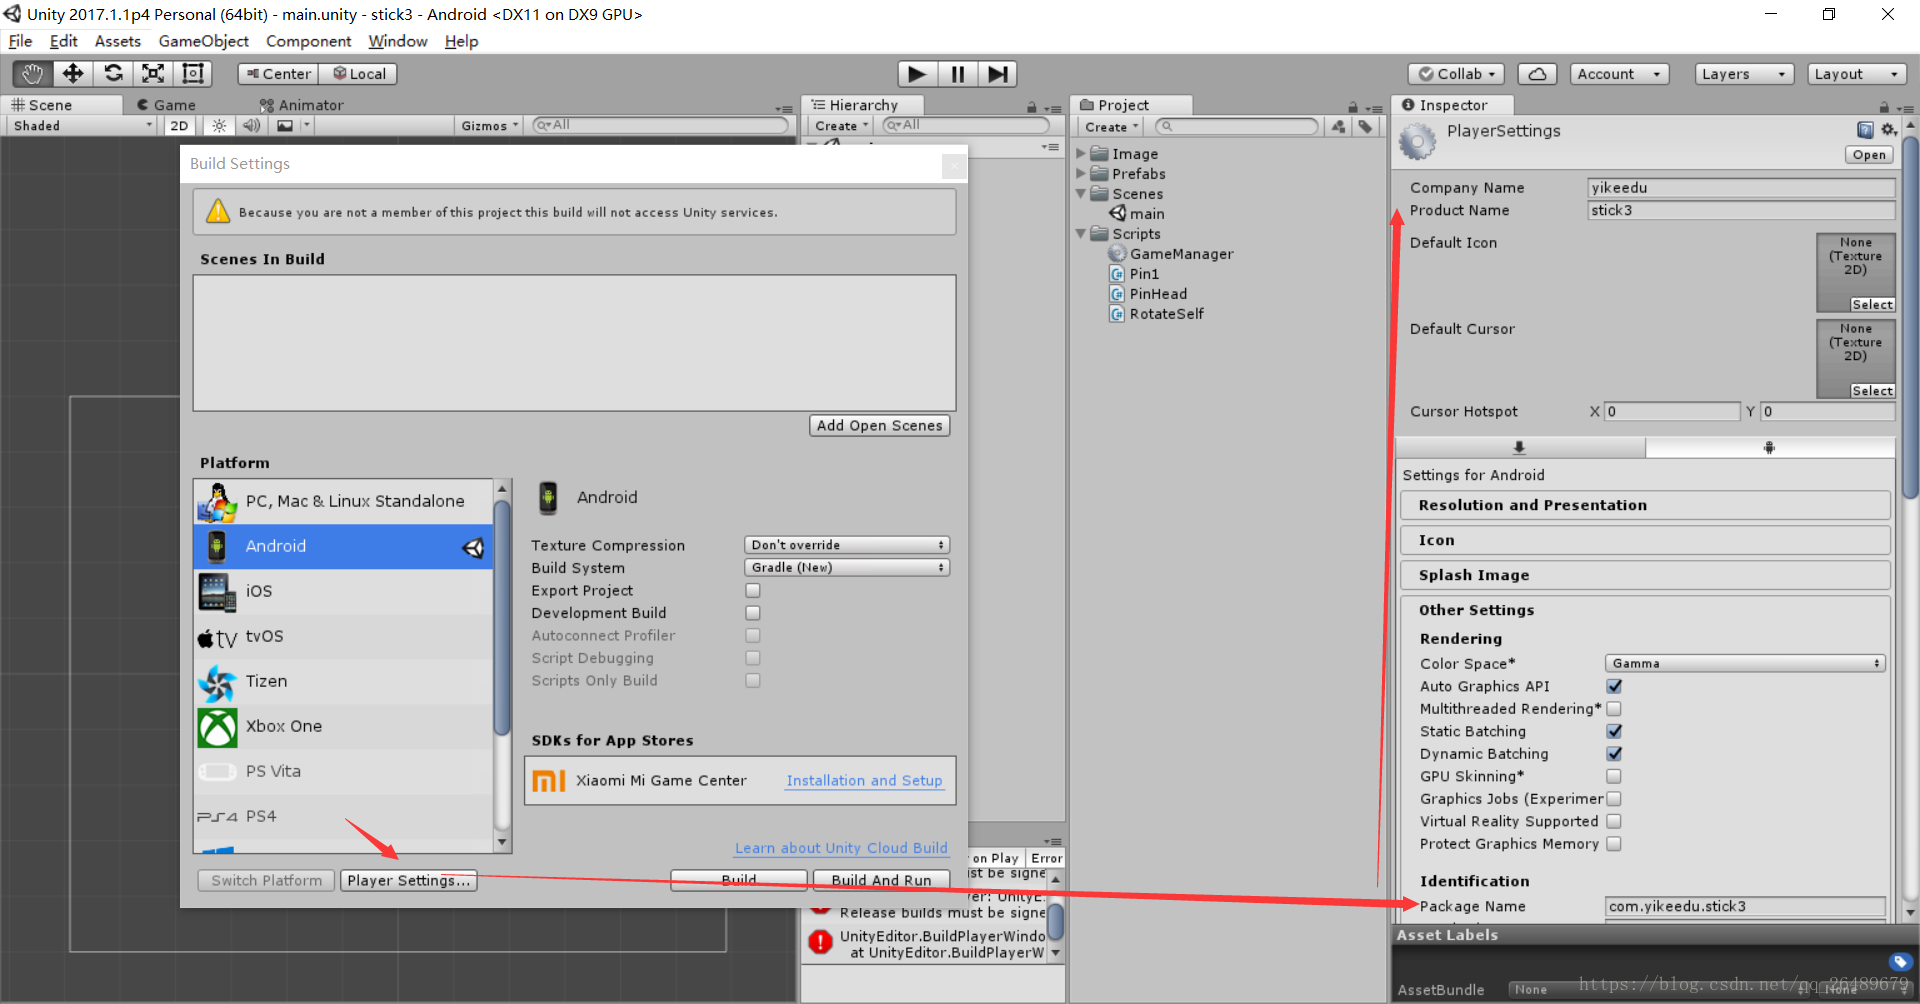Open the Gizmos dropdown
The width and height of the screenshot is (1920, 1004).
click(490, 126)
